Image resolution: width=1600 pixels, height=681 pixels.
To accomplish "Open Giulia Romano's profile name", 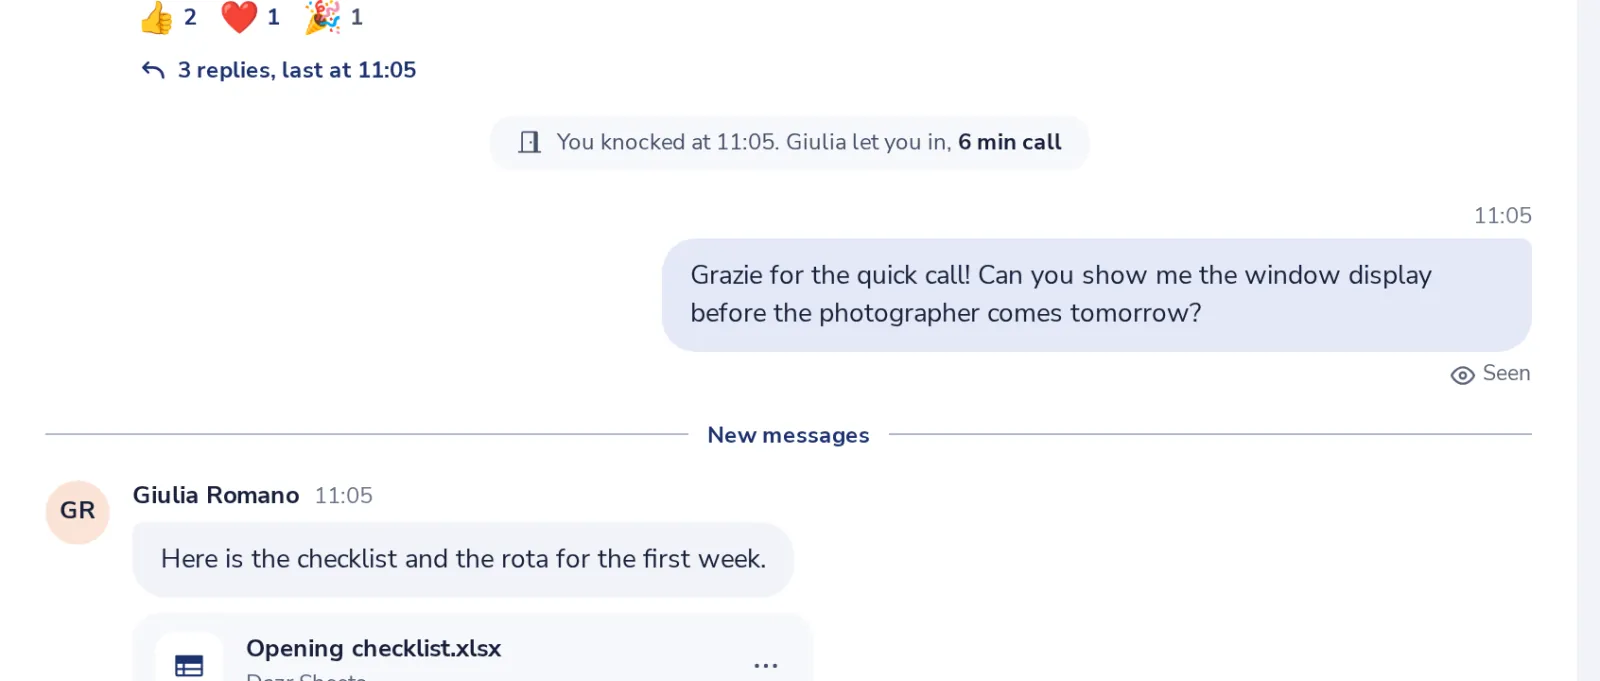I will [x=216, y=495].
